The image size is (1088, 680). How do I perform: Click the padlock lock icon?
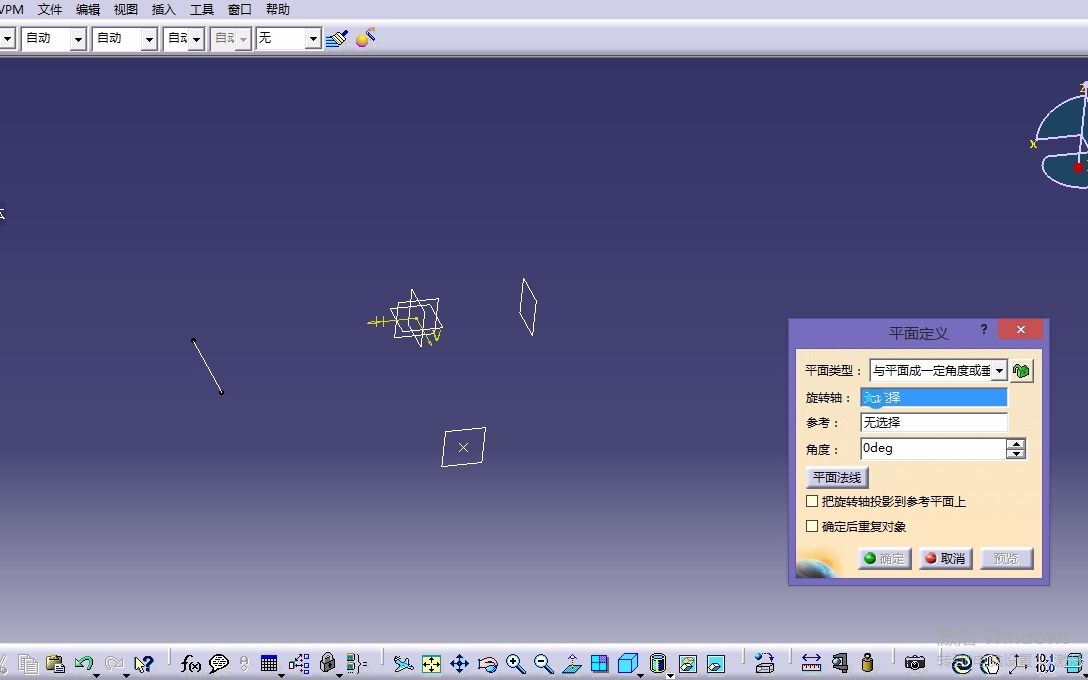tap(328, 663)
